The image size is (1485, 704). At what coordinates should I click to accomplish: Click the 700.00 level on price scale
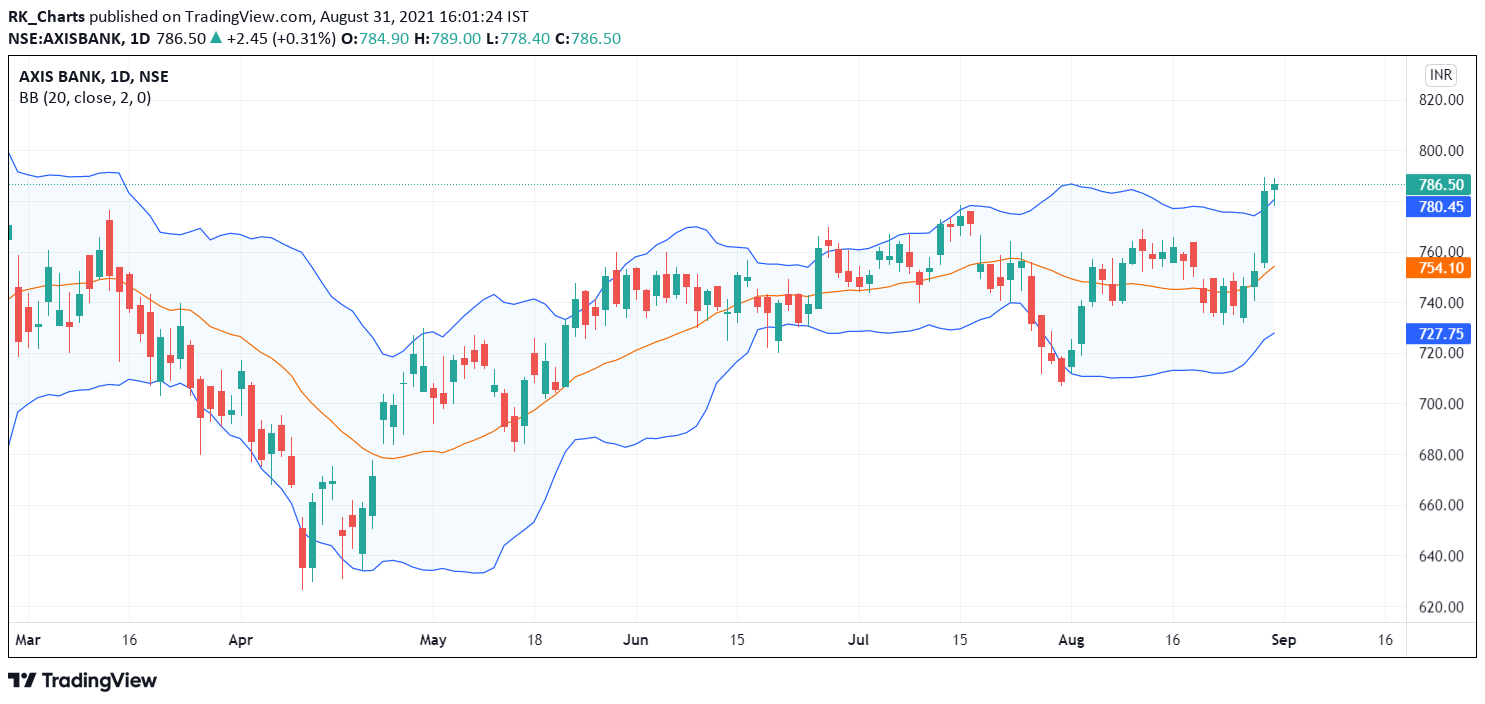click(x=1441, y=404)
